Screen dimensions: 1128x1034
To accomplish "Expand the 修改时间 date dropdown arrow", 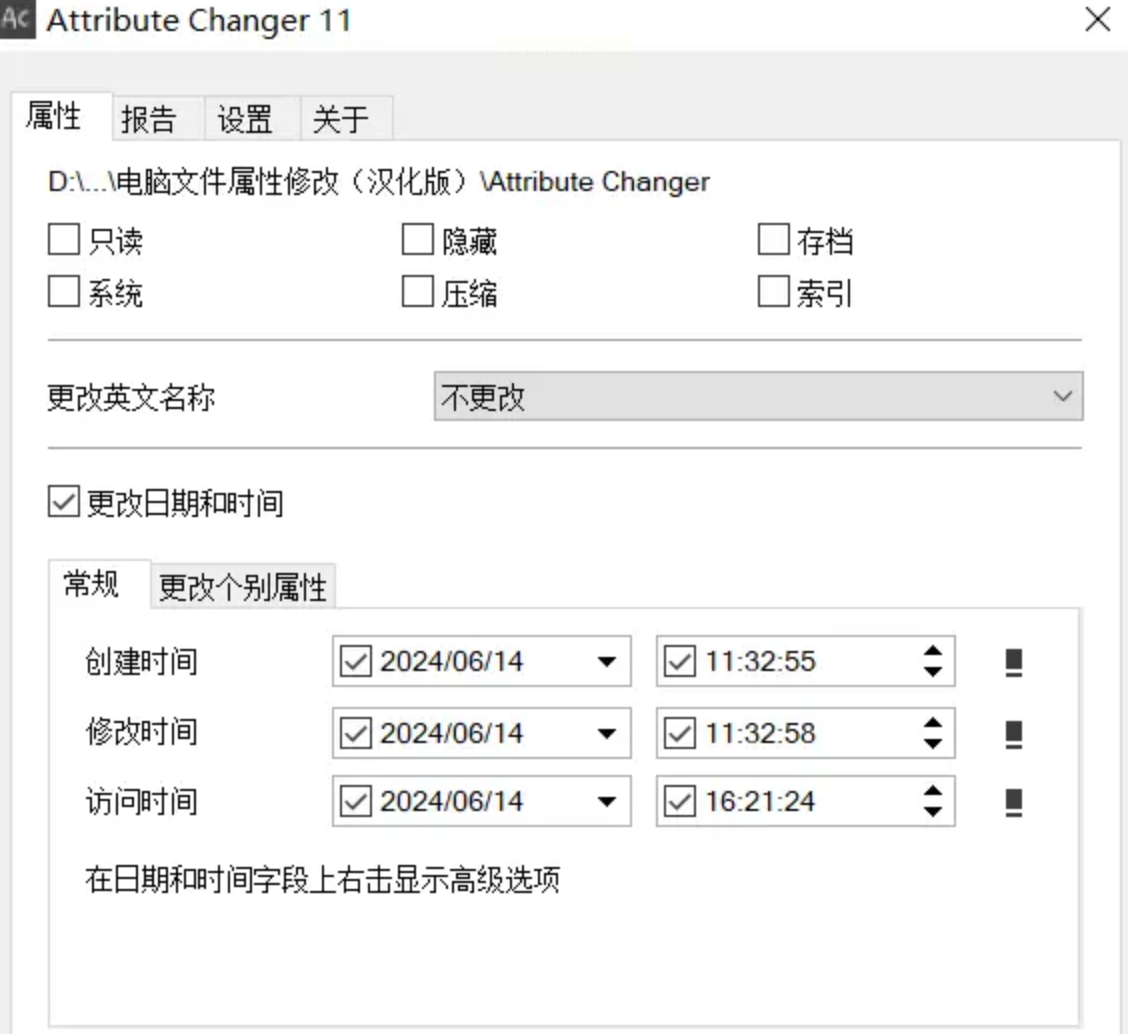I will [x=606, y=733].
